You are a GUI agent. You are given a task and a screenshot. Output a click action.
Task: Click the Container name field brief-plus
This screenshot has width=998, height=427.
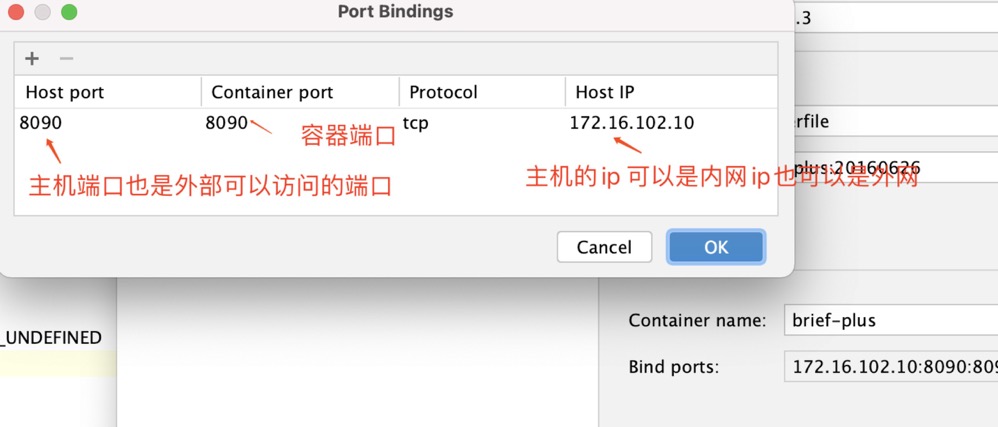coord(890,321)
